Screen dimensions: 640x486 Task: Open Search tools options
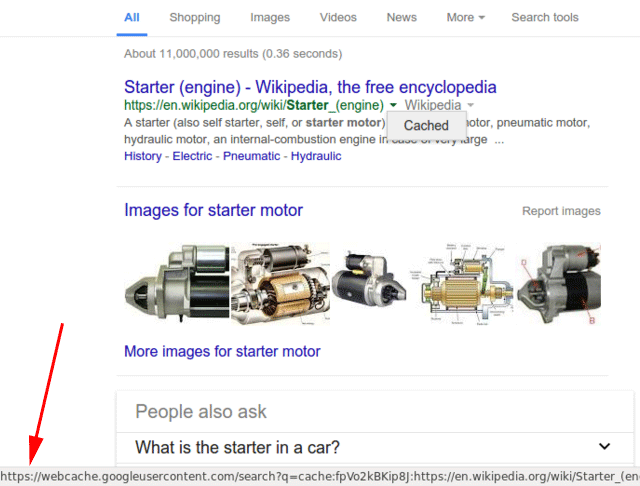coord(545,18)
